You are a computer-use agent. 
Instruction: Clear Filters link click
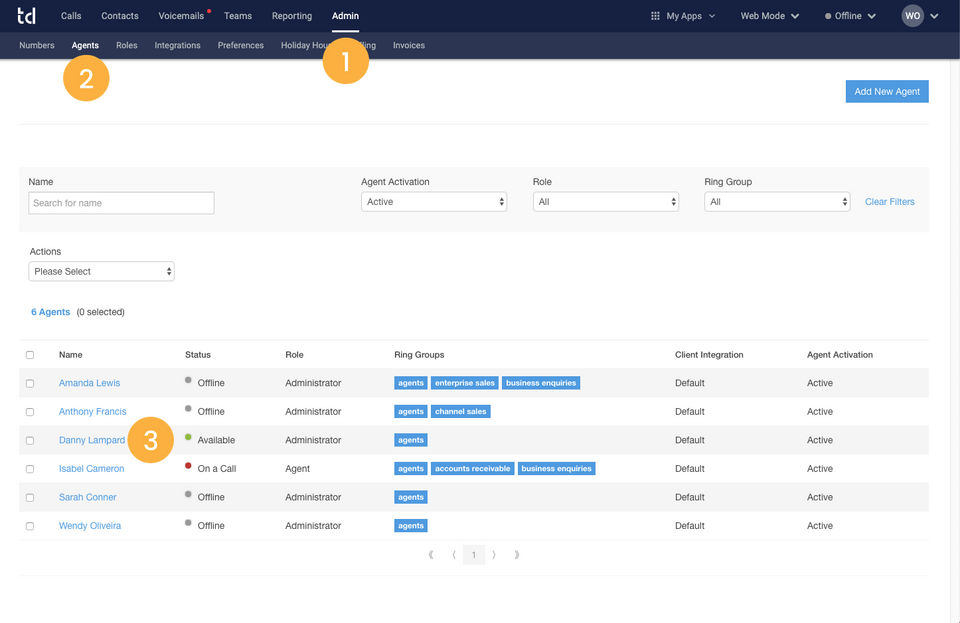(889, 202)
